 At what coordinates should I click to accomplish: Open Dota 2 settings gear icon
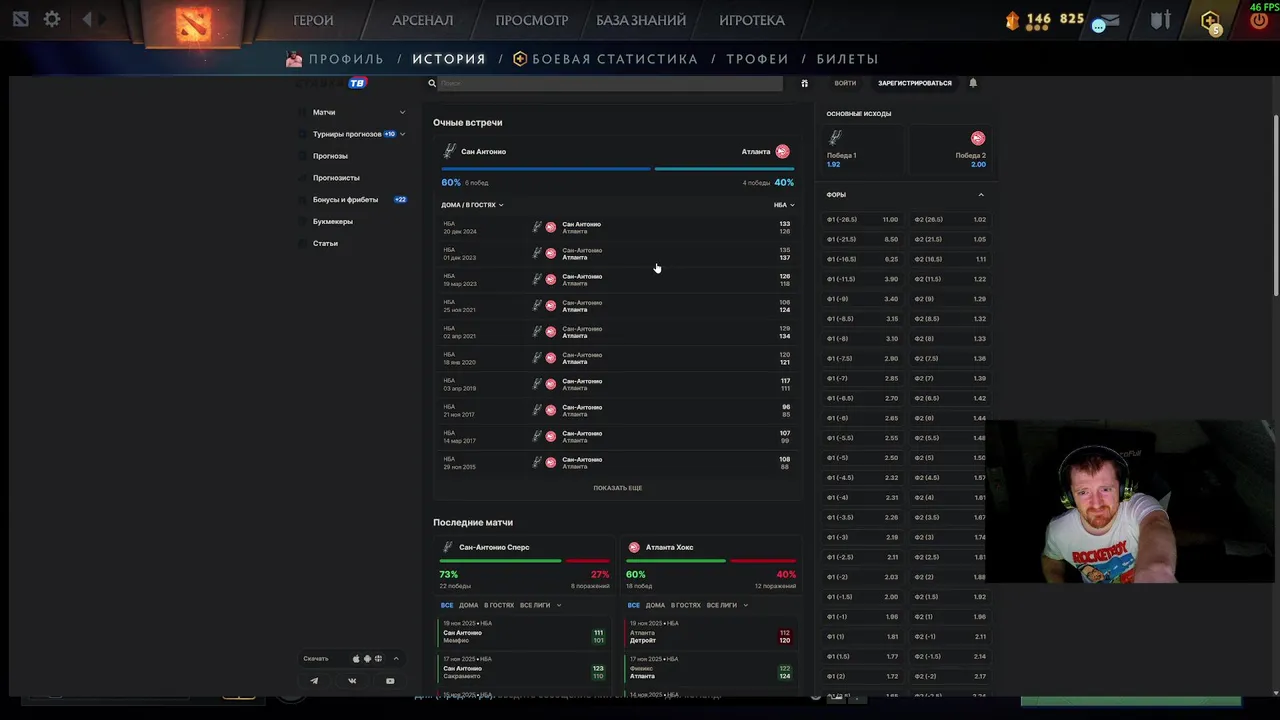coord(52,19)
